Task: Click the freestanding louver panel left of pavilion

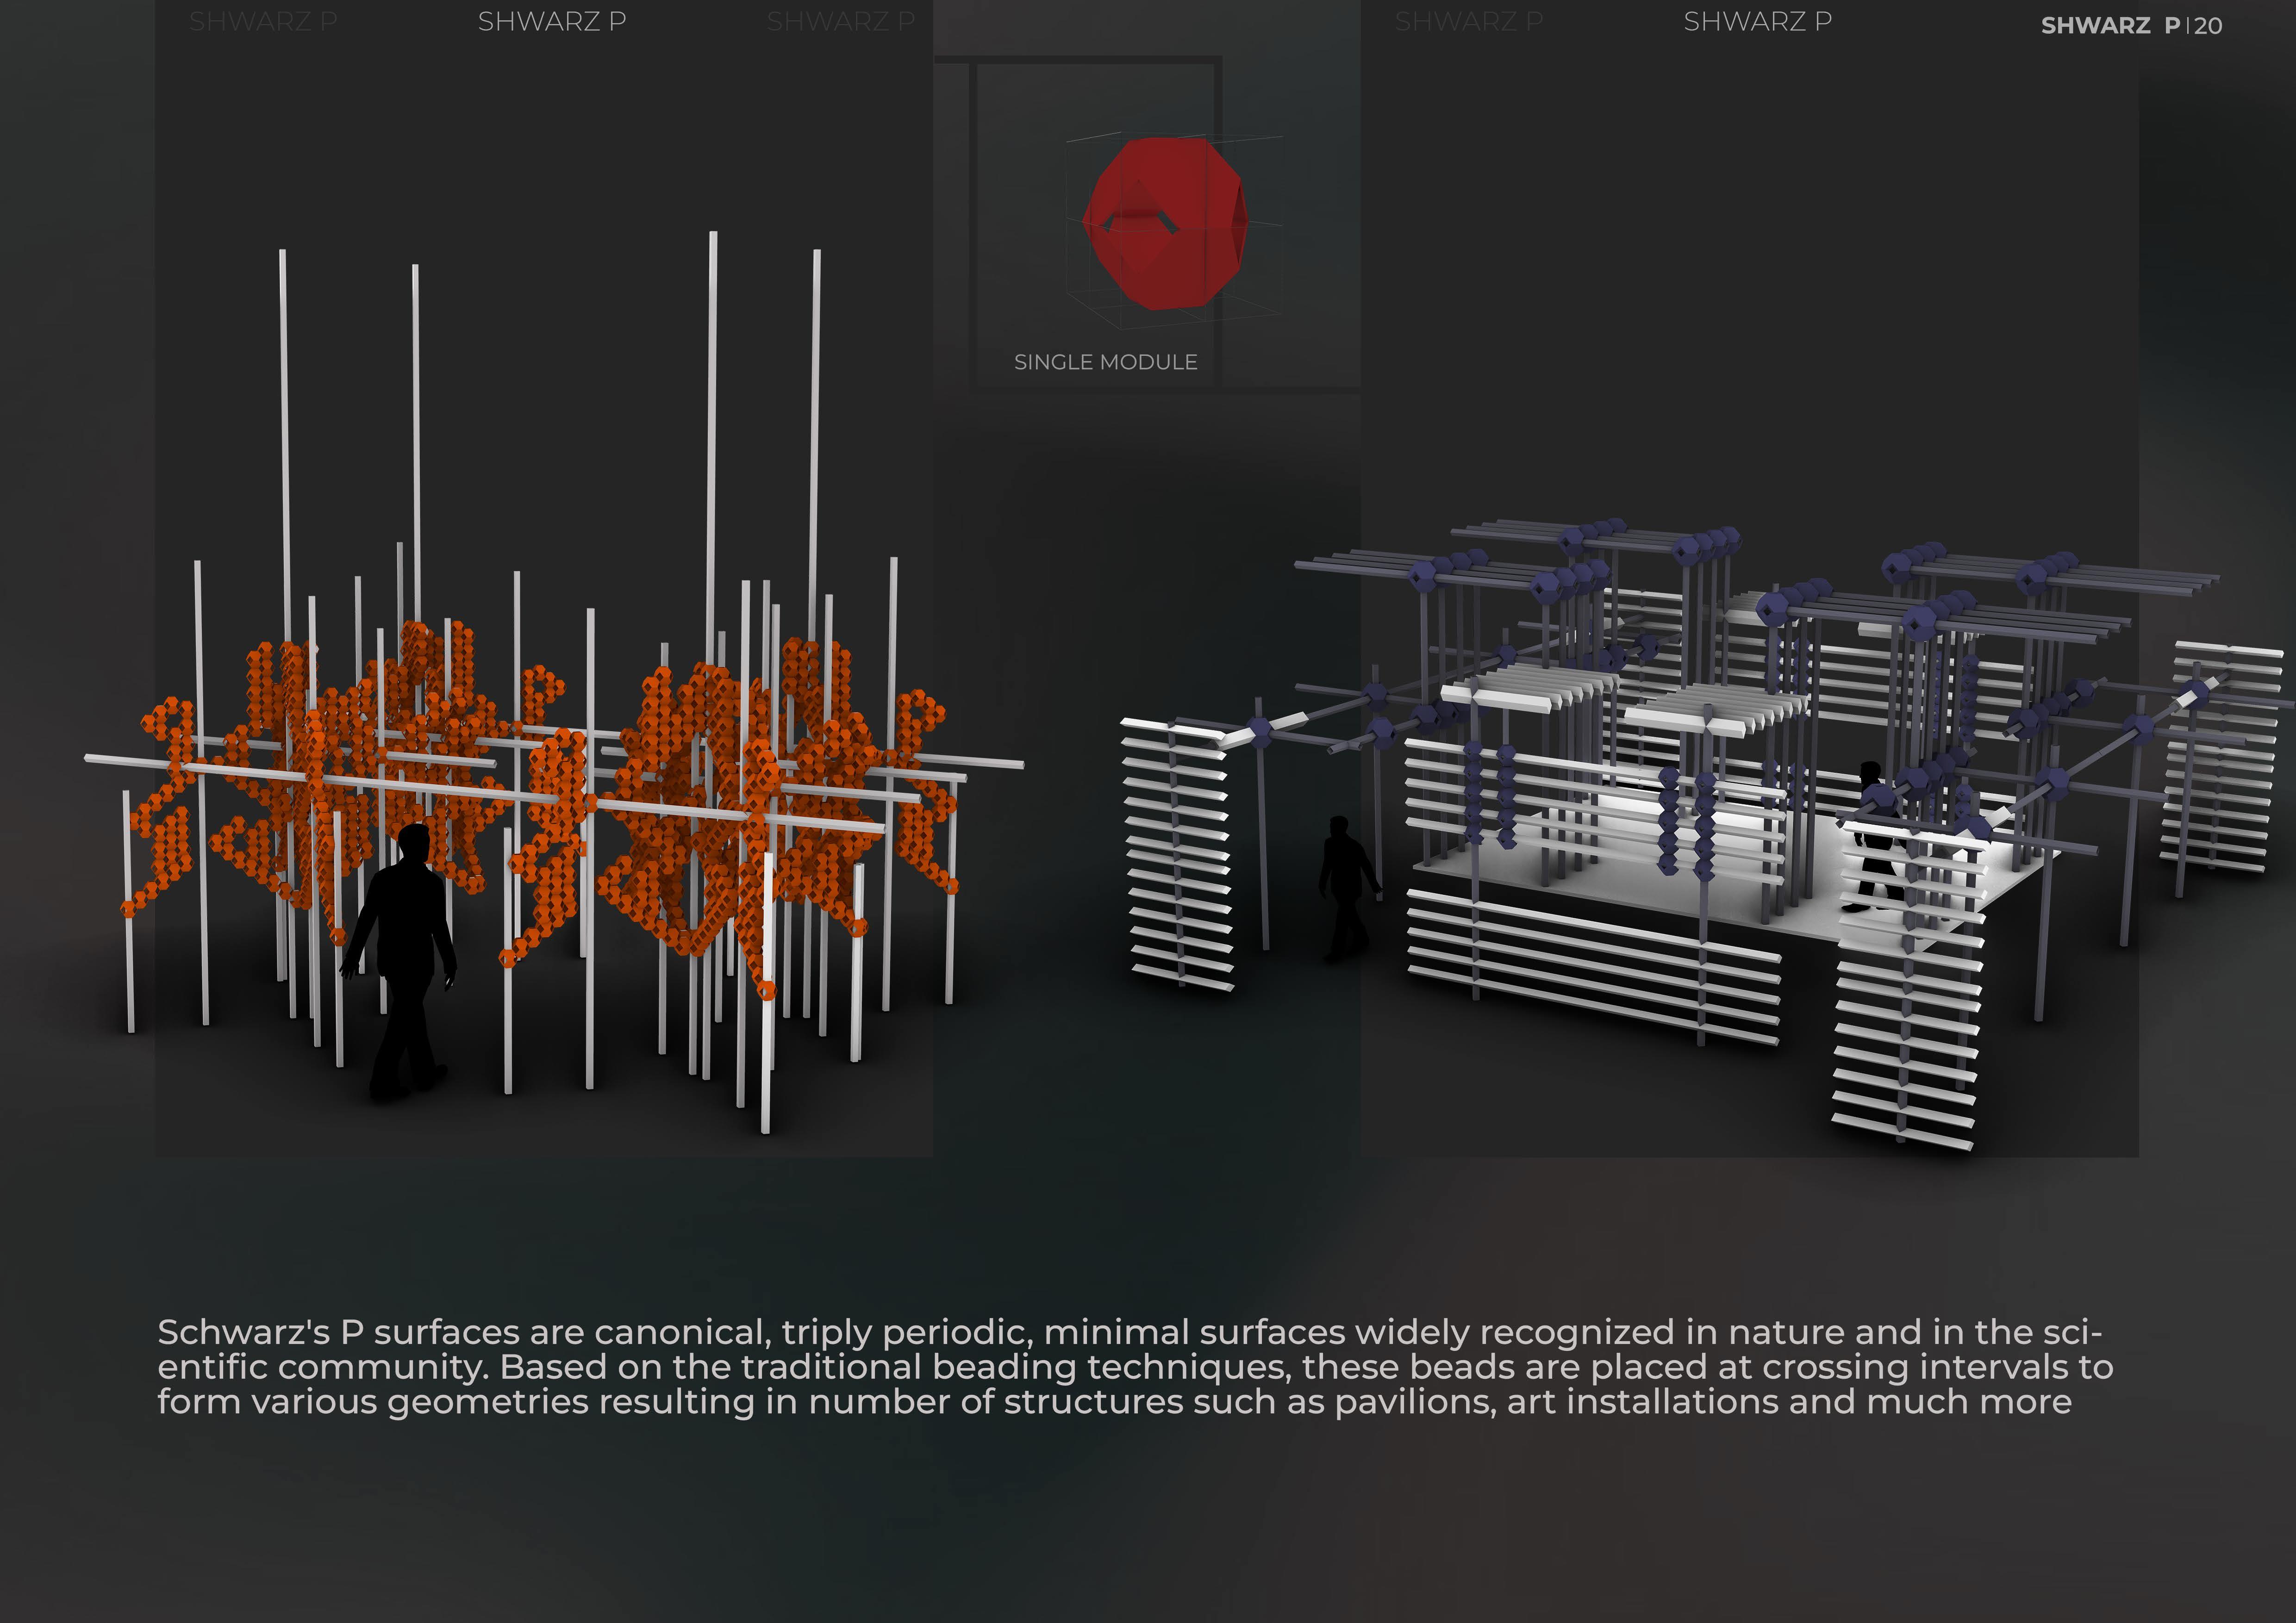Action: pyautogui.click(x=1177, y=855)
